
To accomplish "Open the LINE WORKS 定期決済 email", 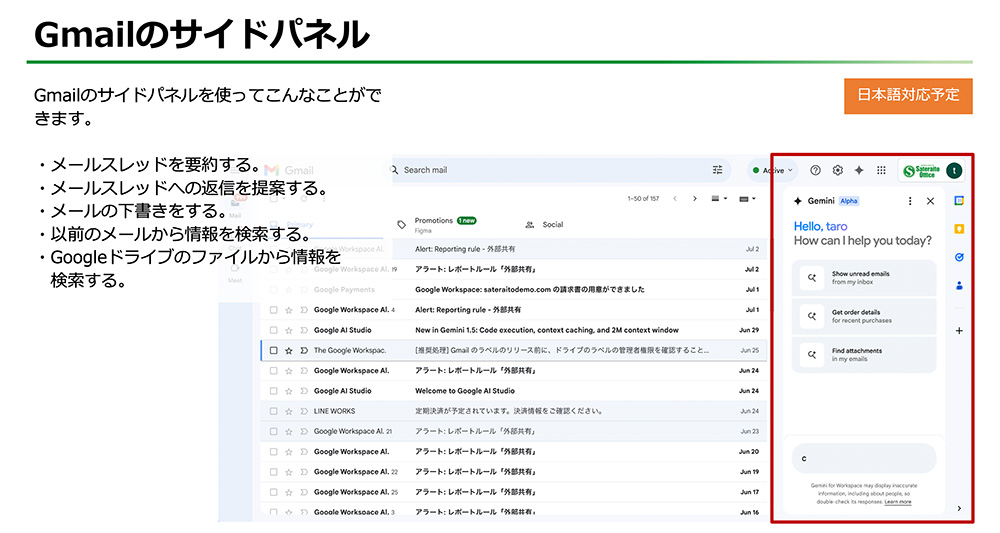I will pos(513,411).
